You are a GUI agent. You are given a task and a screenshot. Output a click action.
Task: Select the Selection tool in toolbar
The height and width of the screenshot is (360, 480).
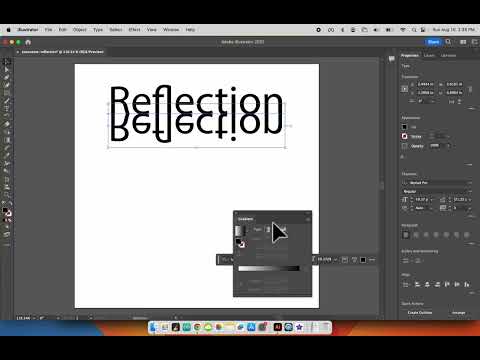coord(7,62)
